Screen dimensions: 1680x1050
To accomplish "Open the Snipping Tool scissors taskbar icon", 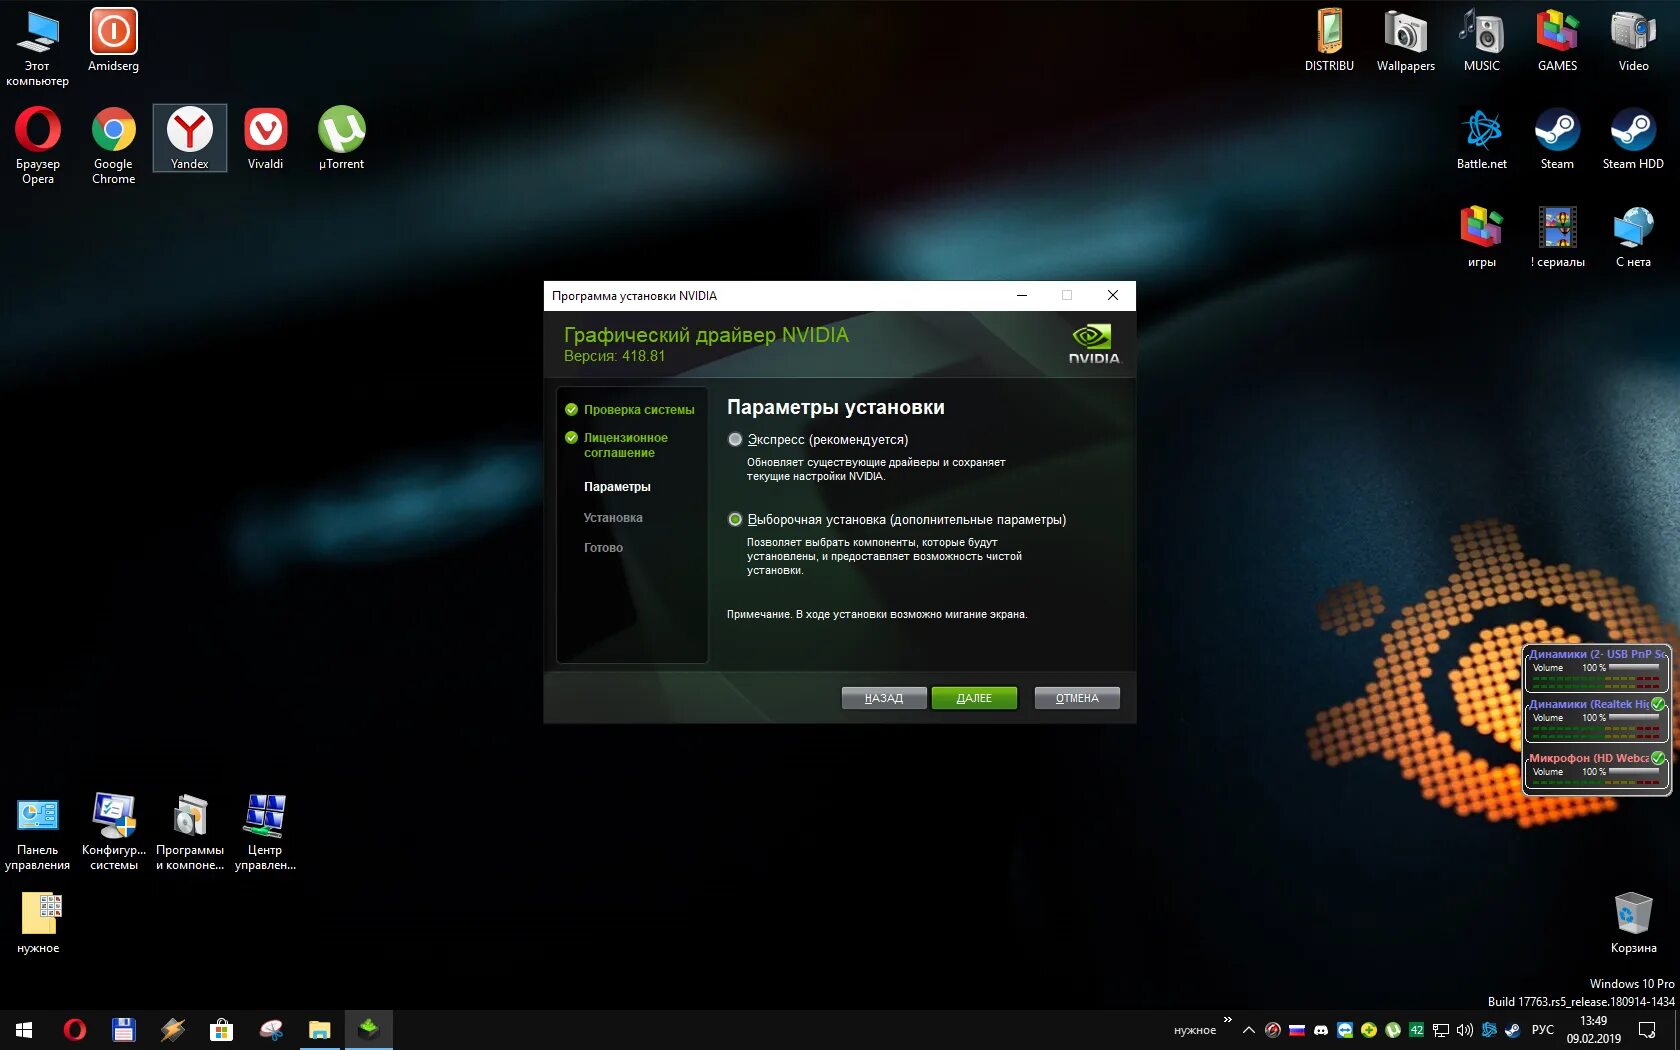I will (x=271, y=1029).
